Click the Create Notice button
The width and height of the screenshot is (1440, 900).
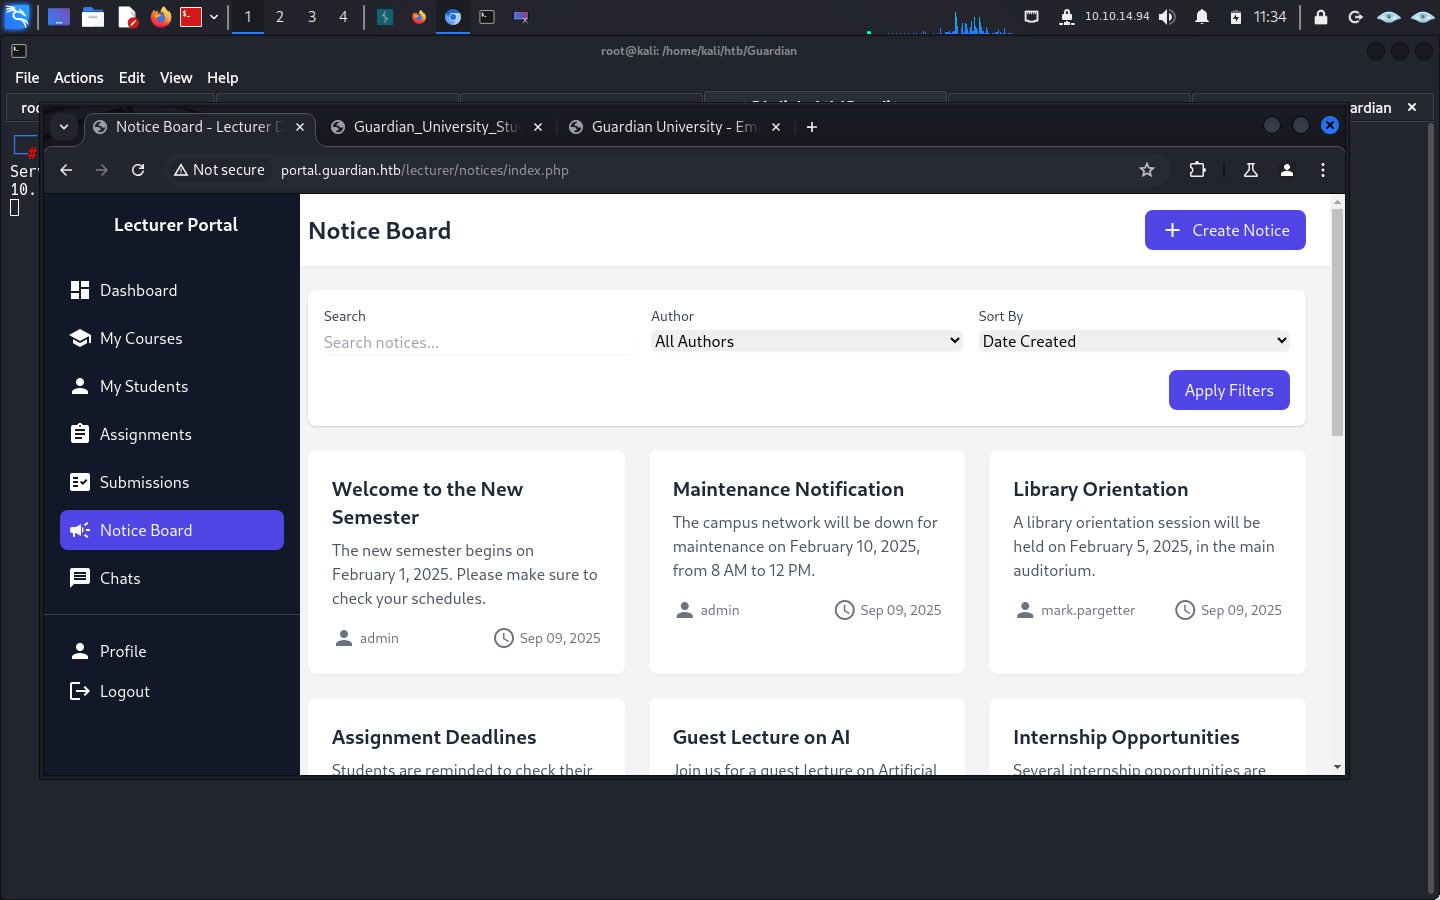pos(1225,230)
